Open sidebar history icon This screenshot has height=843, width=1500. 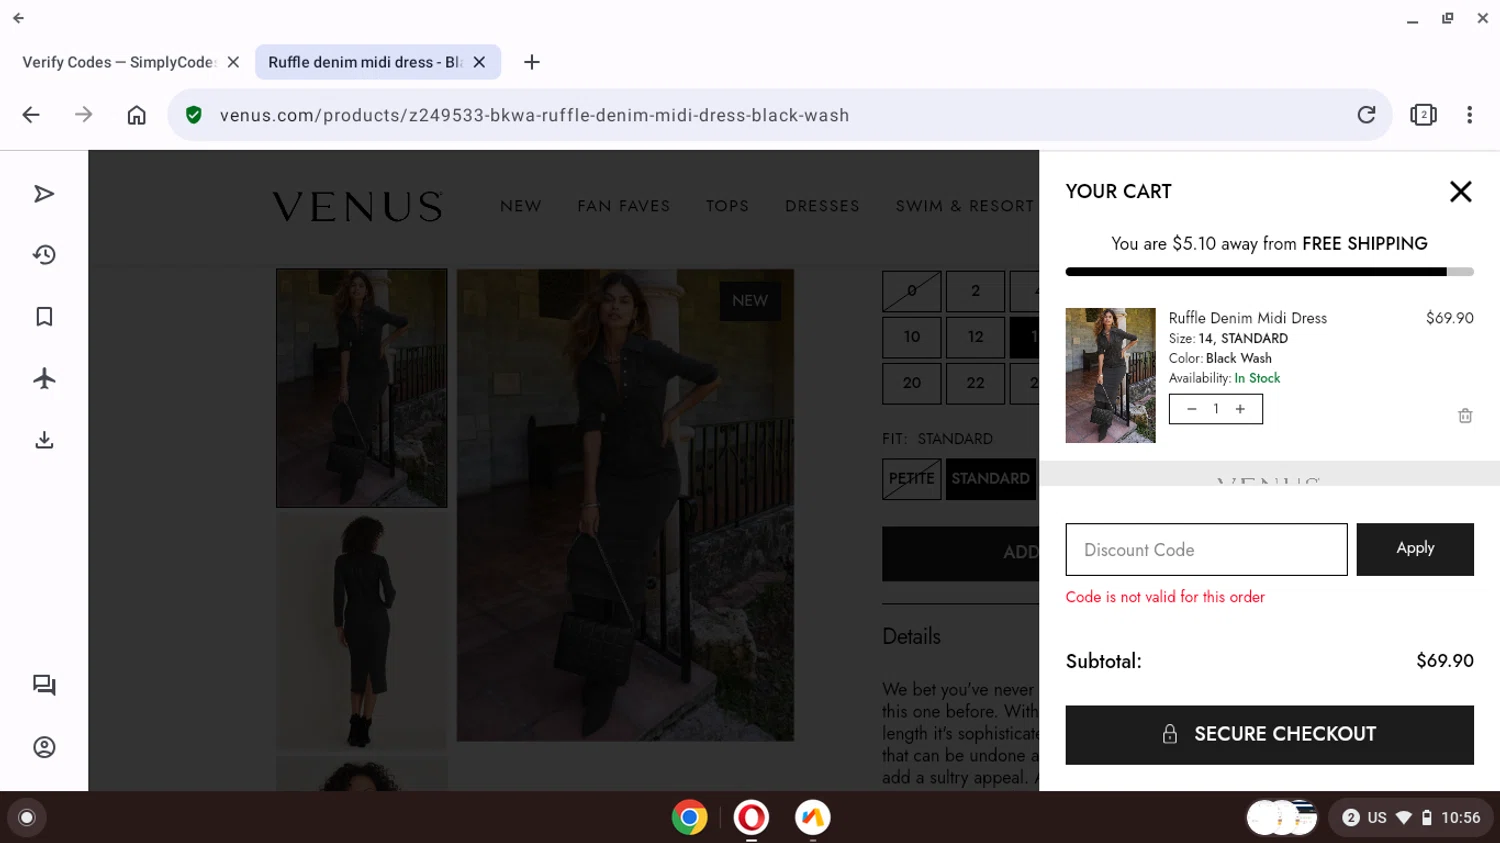click(x=44, y=255)
